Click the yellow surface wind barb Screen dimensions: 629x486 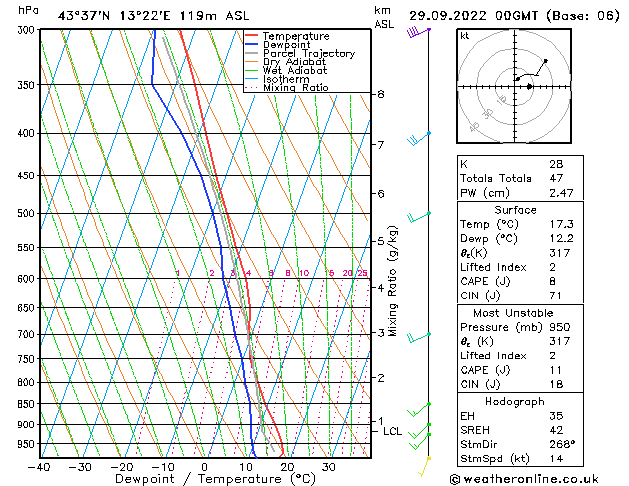[425, 466]
